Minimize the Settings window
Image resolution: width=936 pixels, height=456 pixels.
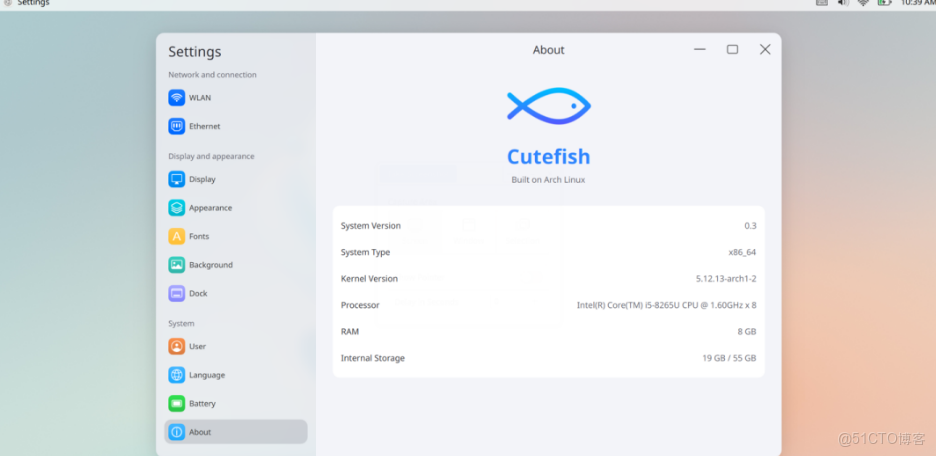click(x=700, y=50)
